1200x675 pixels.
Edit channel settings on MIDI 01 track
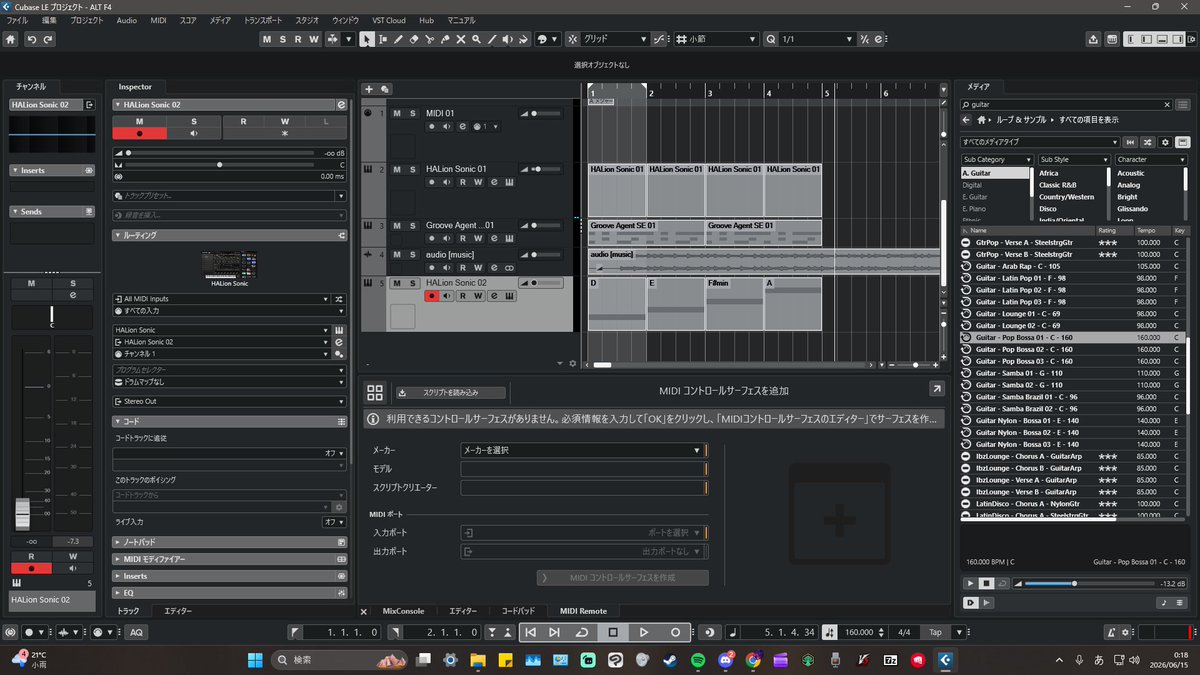(x=463, y=126)
